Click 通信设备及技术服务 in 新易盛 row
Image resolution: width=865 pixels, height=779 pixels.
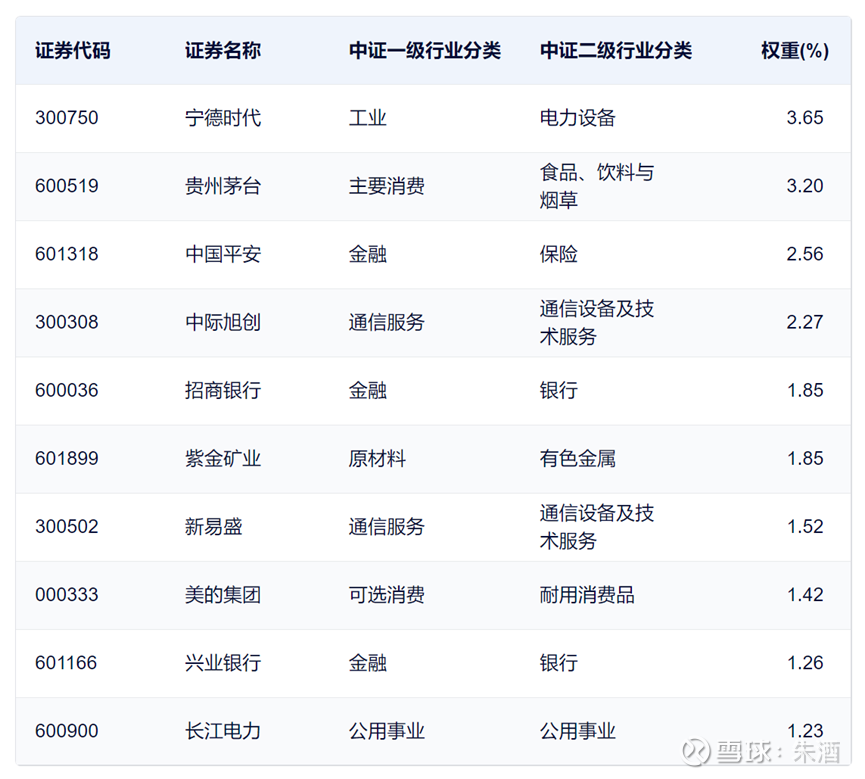point(597,527)
